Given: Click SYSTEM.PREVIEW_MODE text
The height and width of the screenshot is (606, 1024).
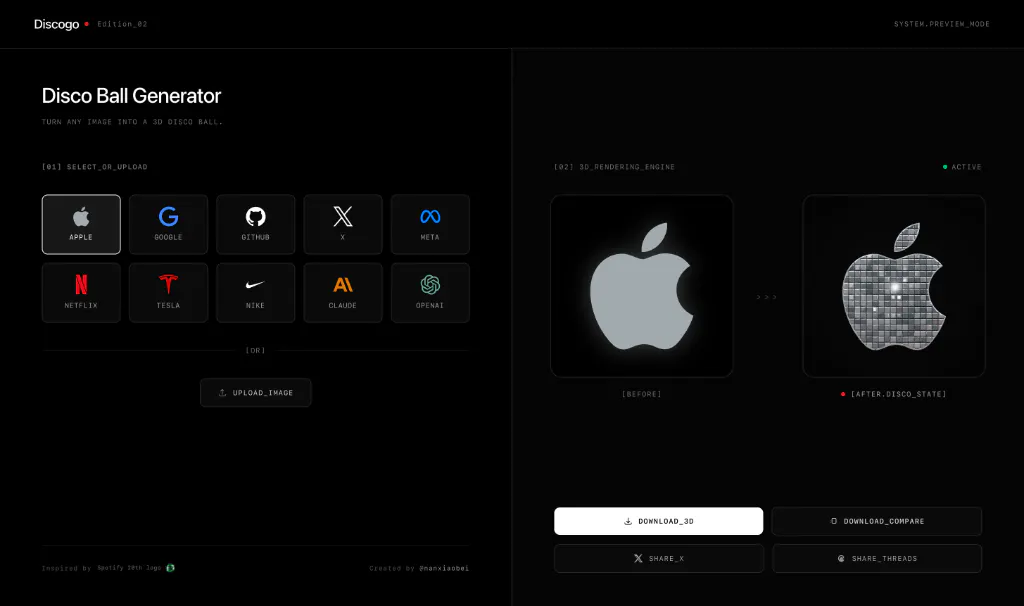Looking at the screenshot, I should click(942, 24).
